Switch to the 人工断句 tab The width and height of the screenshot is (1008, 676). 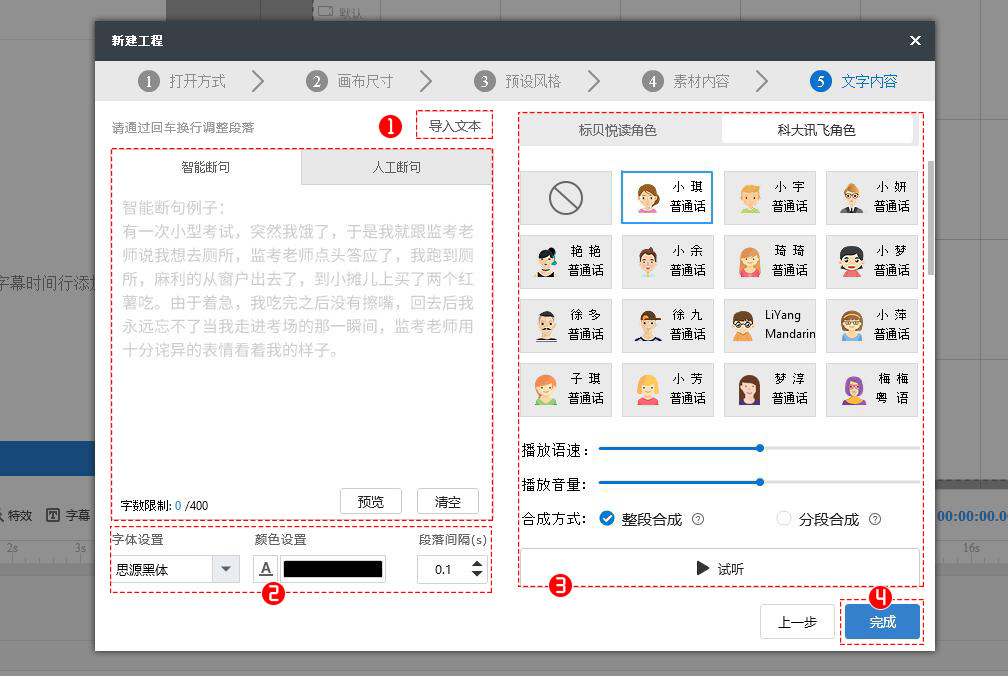coord(395,167)
